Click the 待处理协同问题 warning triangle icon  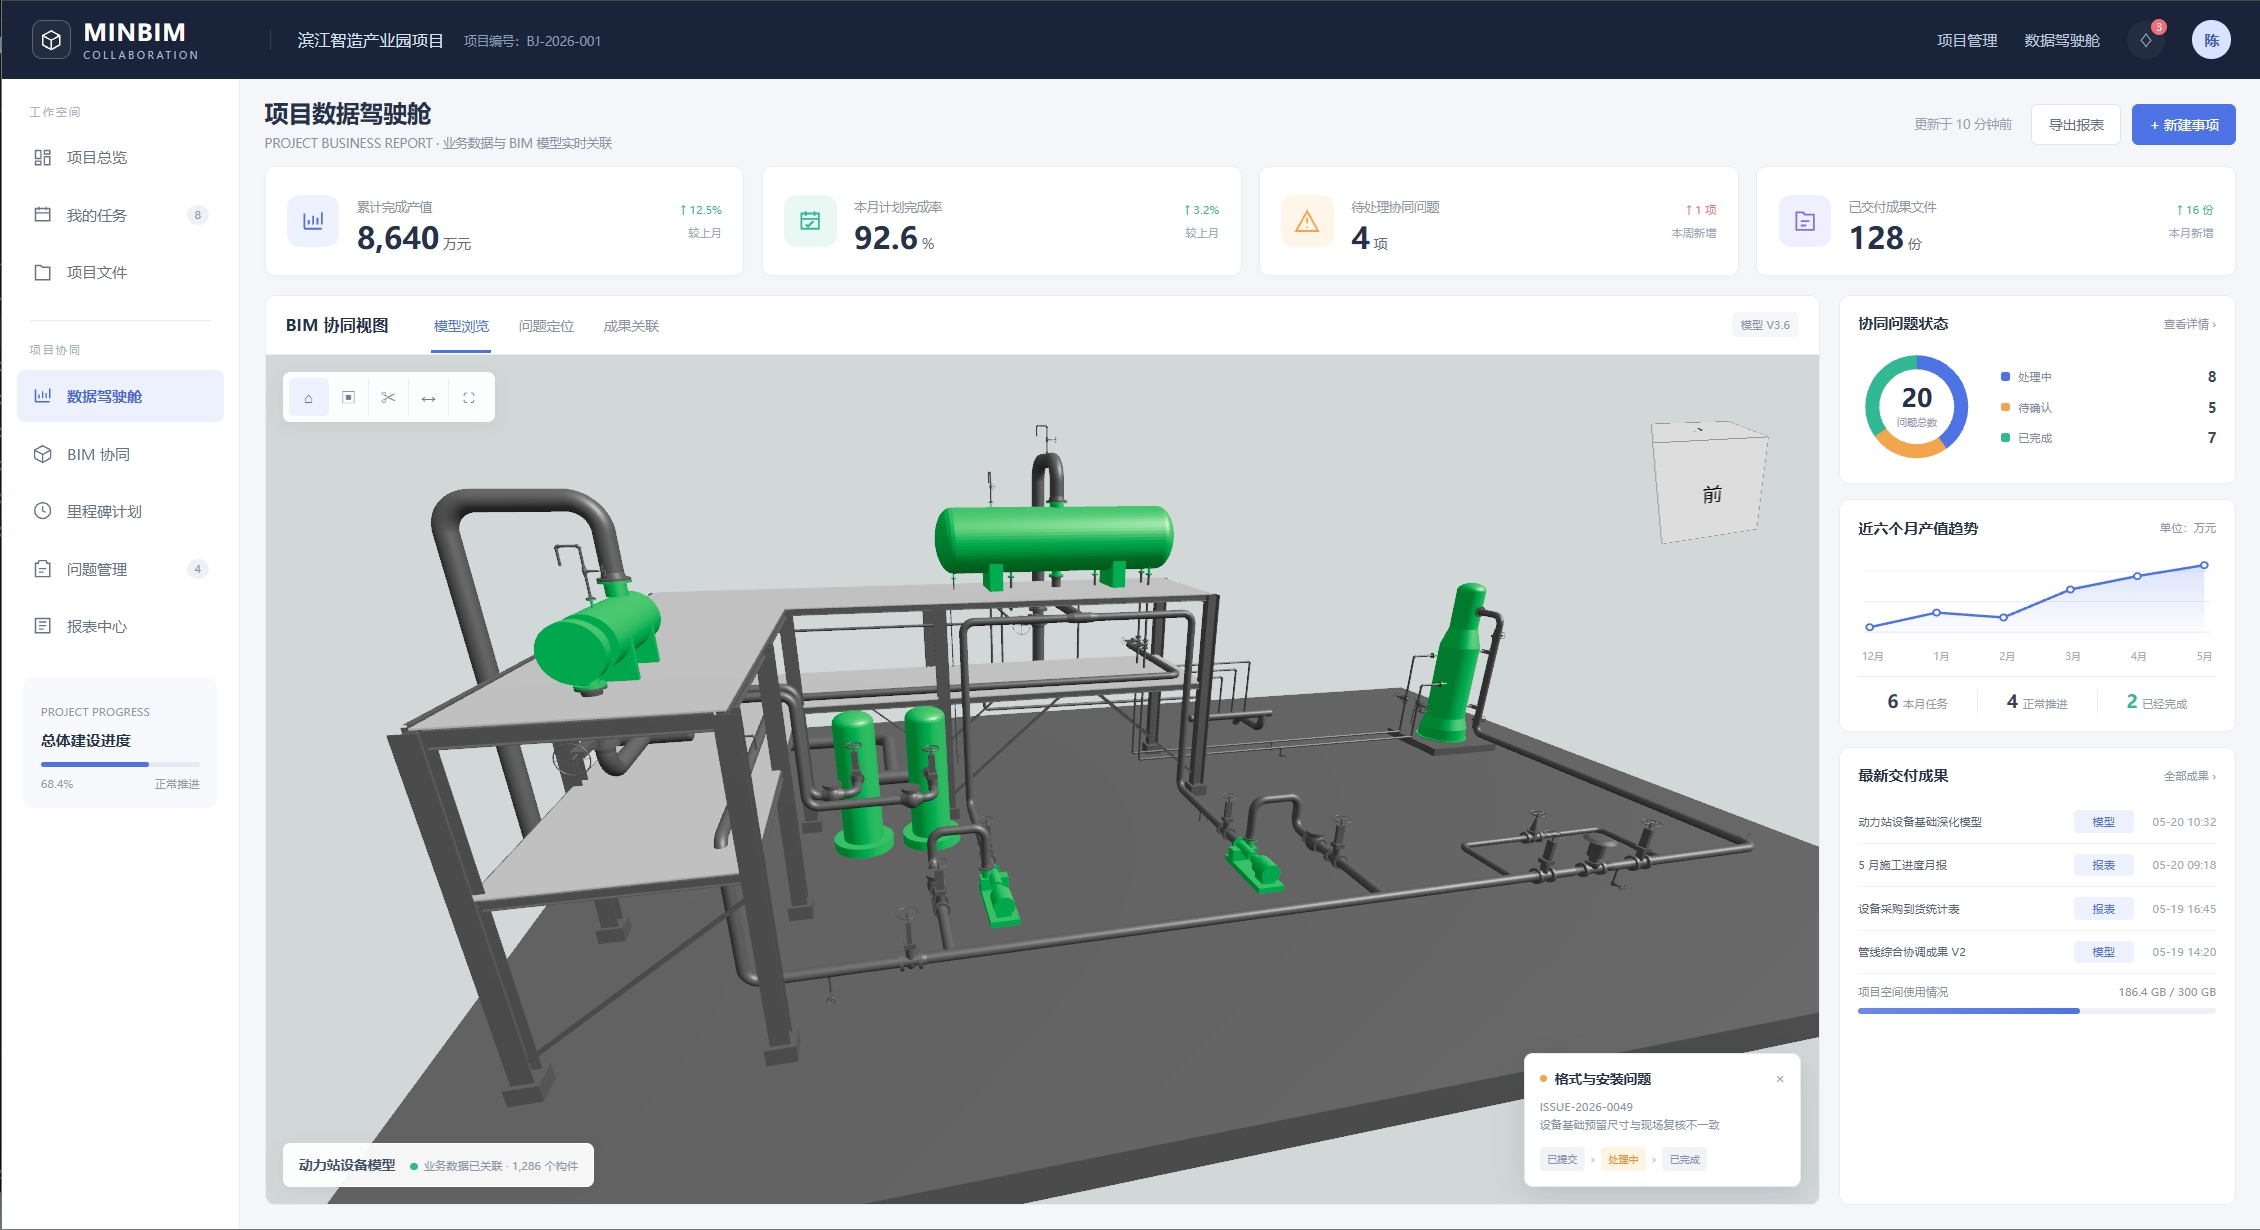pos(1307,221)
